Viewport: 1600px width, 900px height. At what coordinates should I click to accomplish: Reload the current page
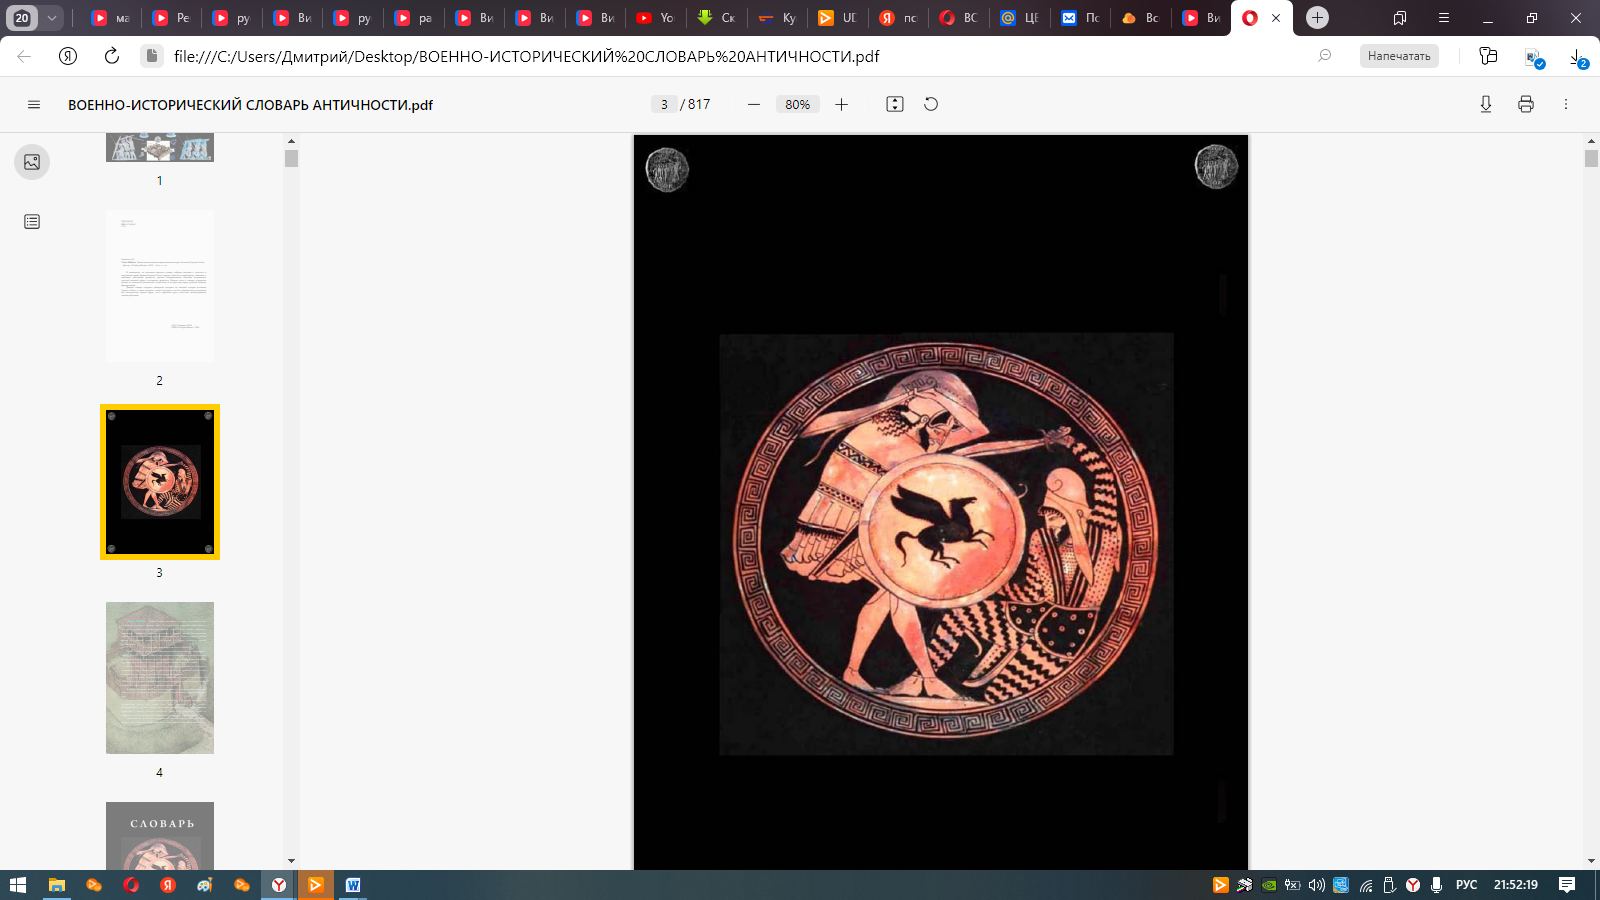(x=112, y=56)
